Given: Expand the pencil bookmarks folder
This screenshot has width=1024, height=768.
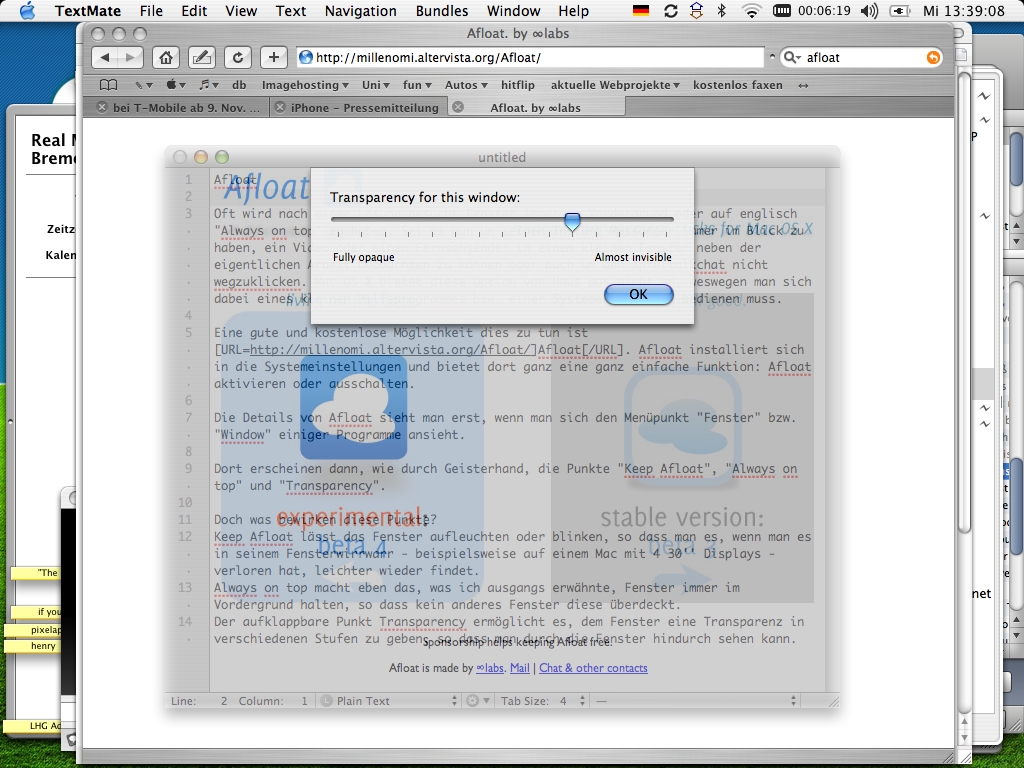Looking at the screenshot, I should coord(144,85).
